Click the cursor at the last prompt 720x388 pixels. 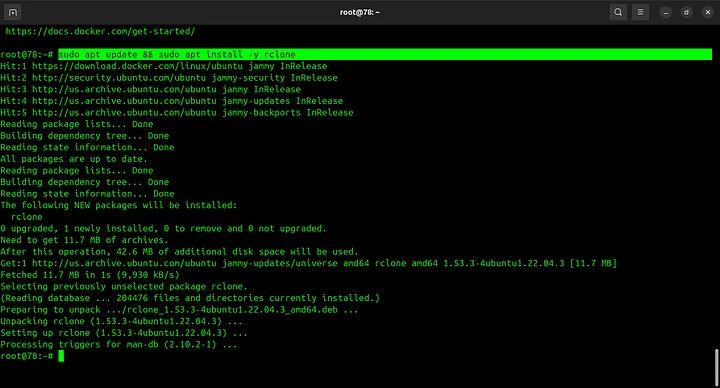pyautogui.click(x=62, y=356)
